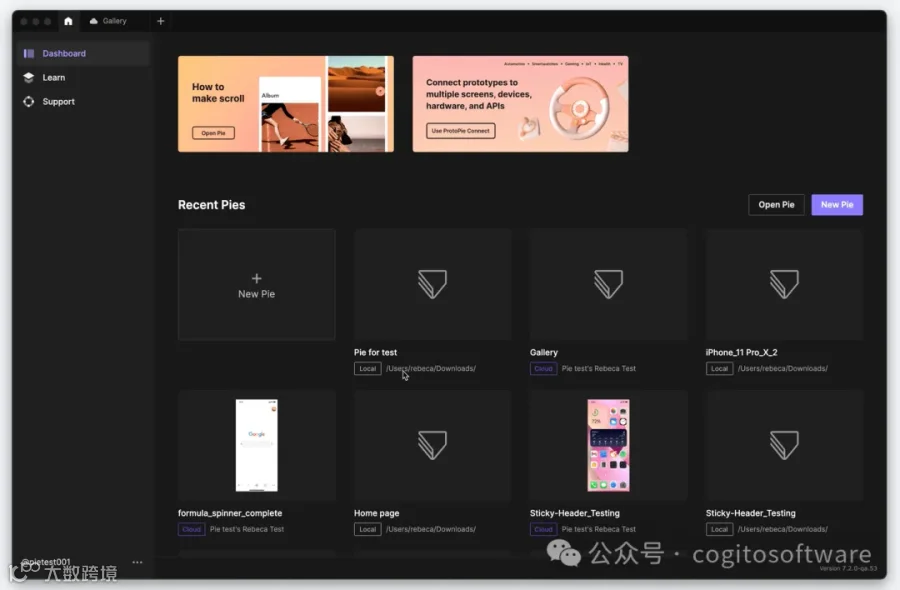The image size is (900, 590).
Task: Open the Home page pie thumbnail
Action: [x=432, y=445]
